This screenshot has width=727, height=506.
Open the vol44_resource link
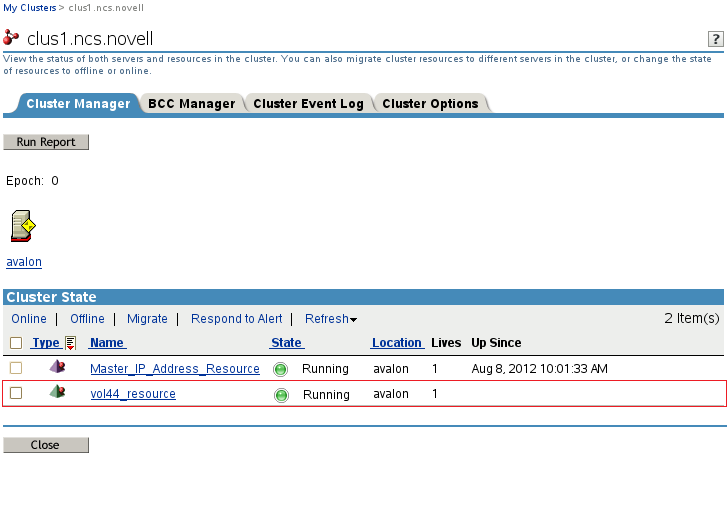tap(133, 394)
